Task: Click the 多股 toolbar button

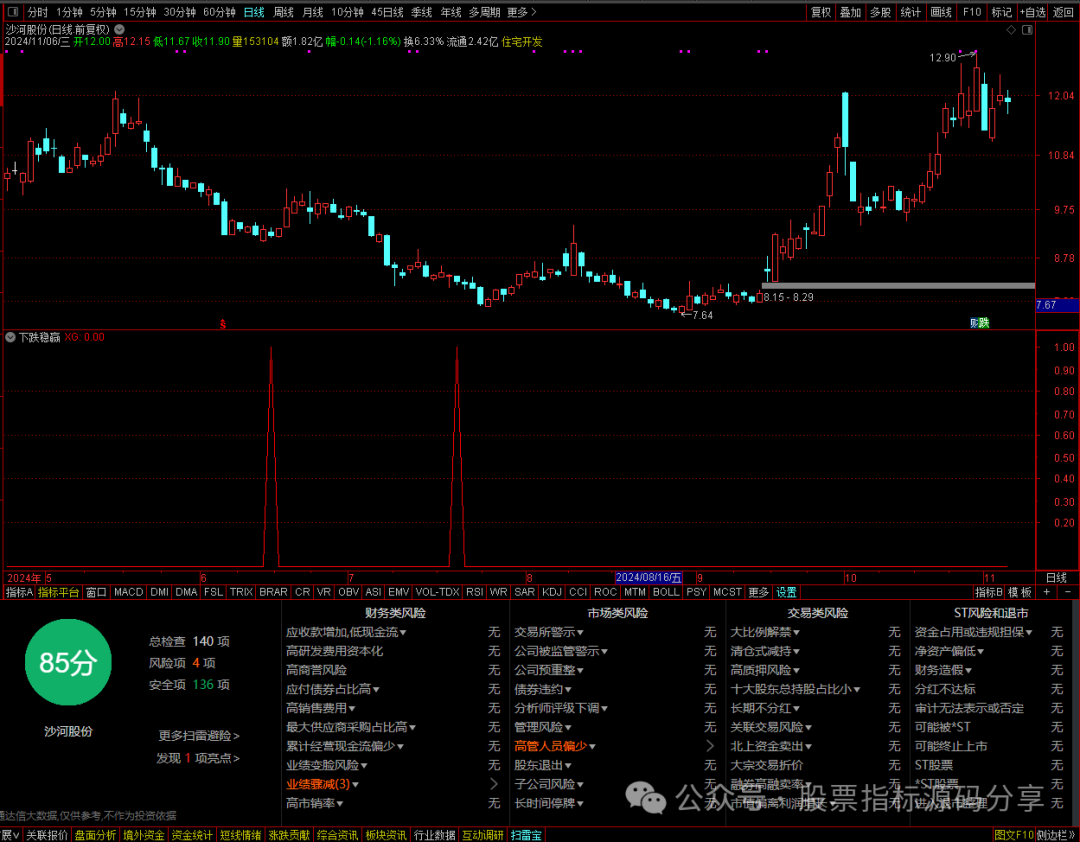Action: pos(880,12)
